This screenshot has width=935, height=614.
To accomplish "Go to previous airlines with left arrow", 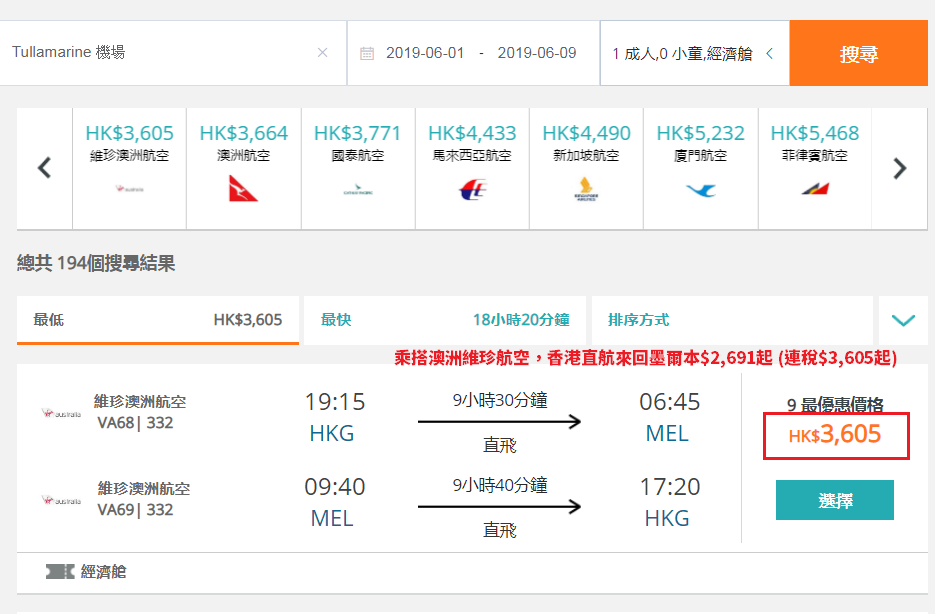I will pos(44,168).
